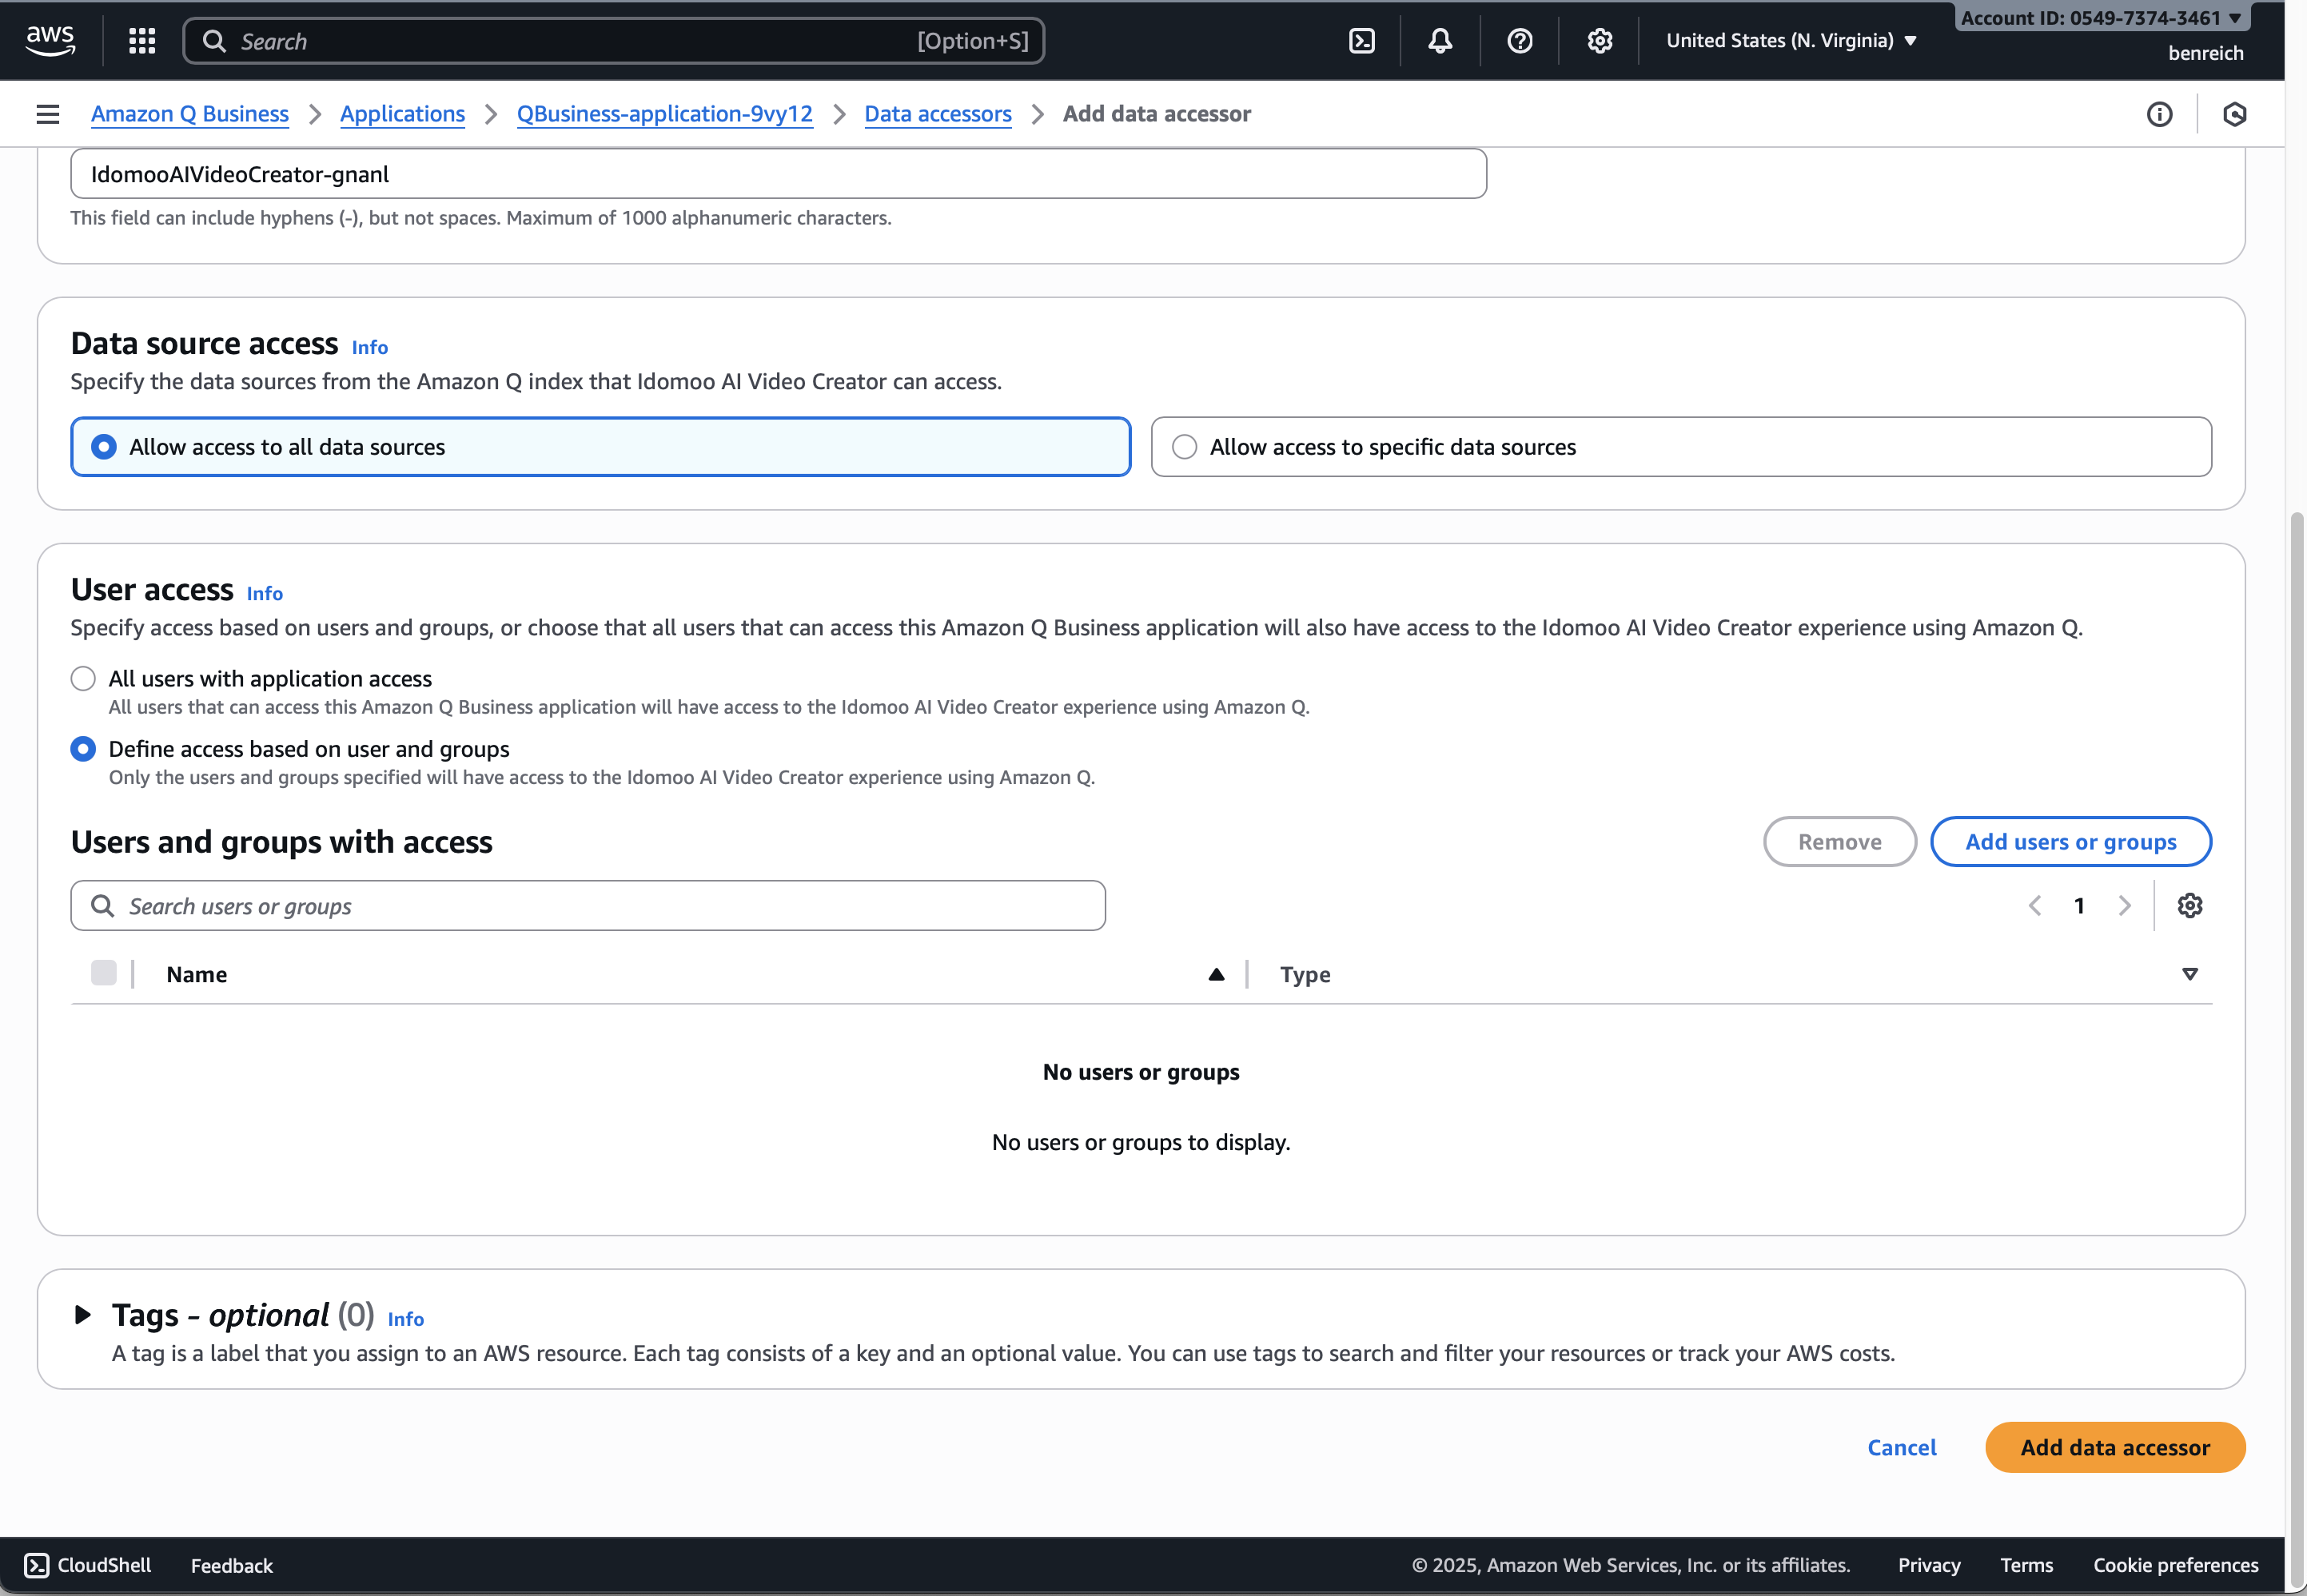The width and height of the screenshot is (2307, 1596).
Task: Choose All users with application access
Action: pyautogui.click(x=84, y=679)
